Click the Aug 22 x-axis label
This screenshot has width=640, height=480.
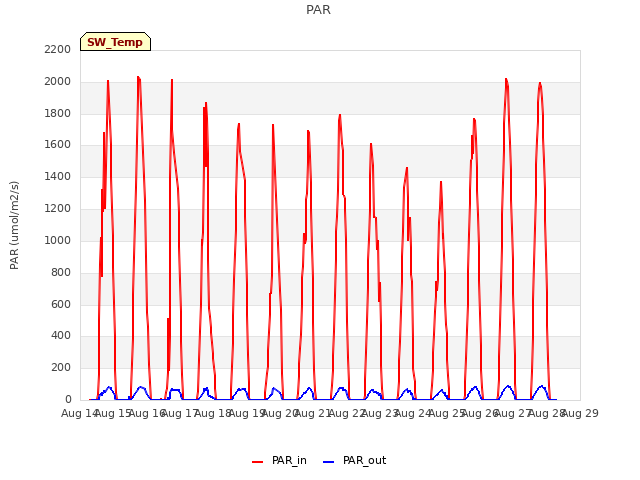pyautogui.click(x=347, y=413)
